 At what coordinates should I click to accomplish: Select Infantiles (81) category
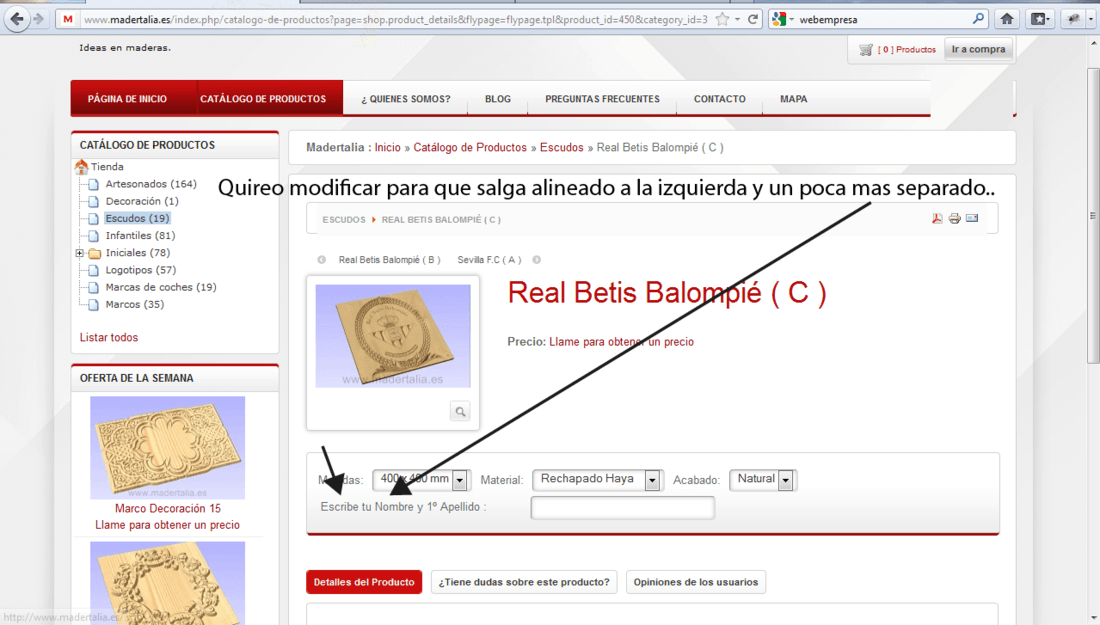click(140, 236)
